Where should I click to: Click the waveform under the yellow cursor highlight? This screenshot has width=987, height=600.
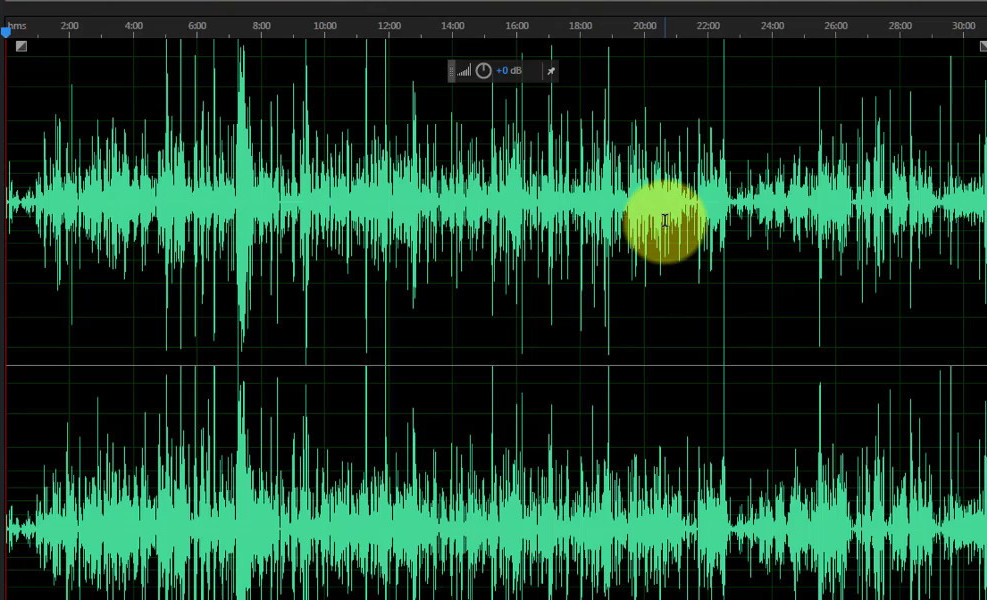[x=665, y=221]
